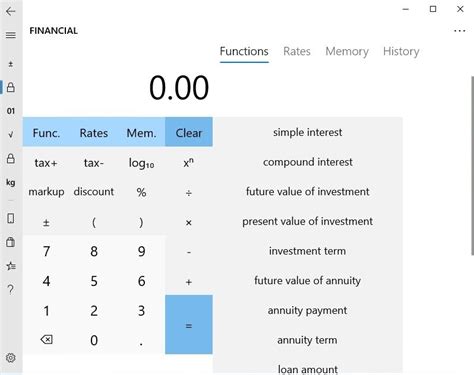Click the functions list vertical scrollbar
The image size is (474, 375).
click(x=472, y=166)
